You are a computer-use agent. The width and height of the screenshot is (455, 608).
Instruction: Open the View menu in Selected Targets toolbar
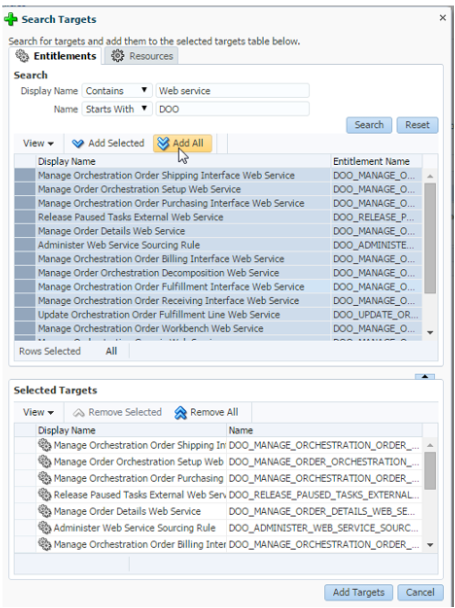(38, 412)
